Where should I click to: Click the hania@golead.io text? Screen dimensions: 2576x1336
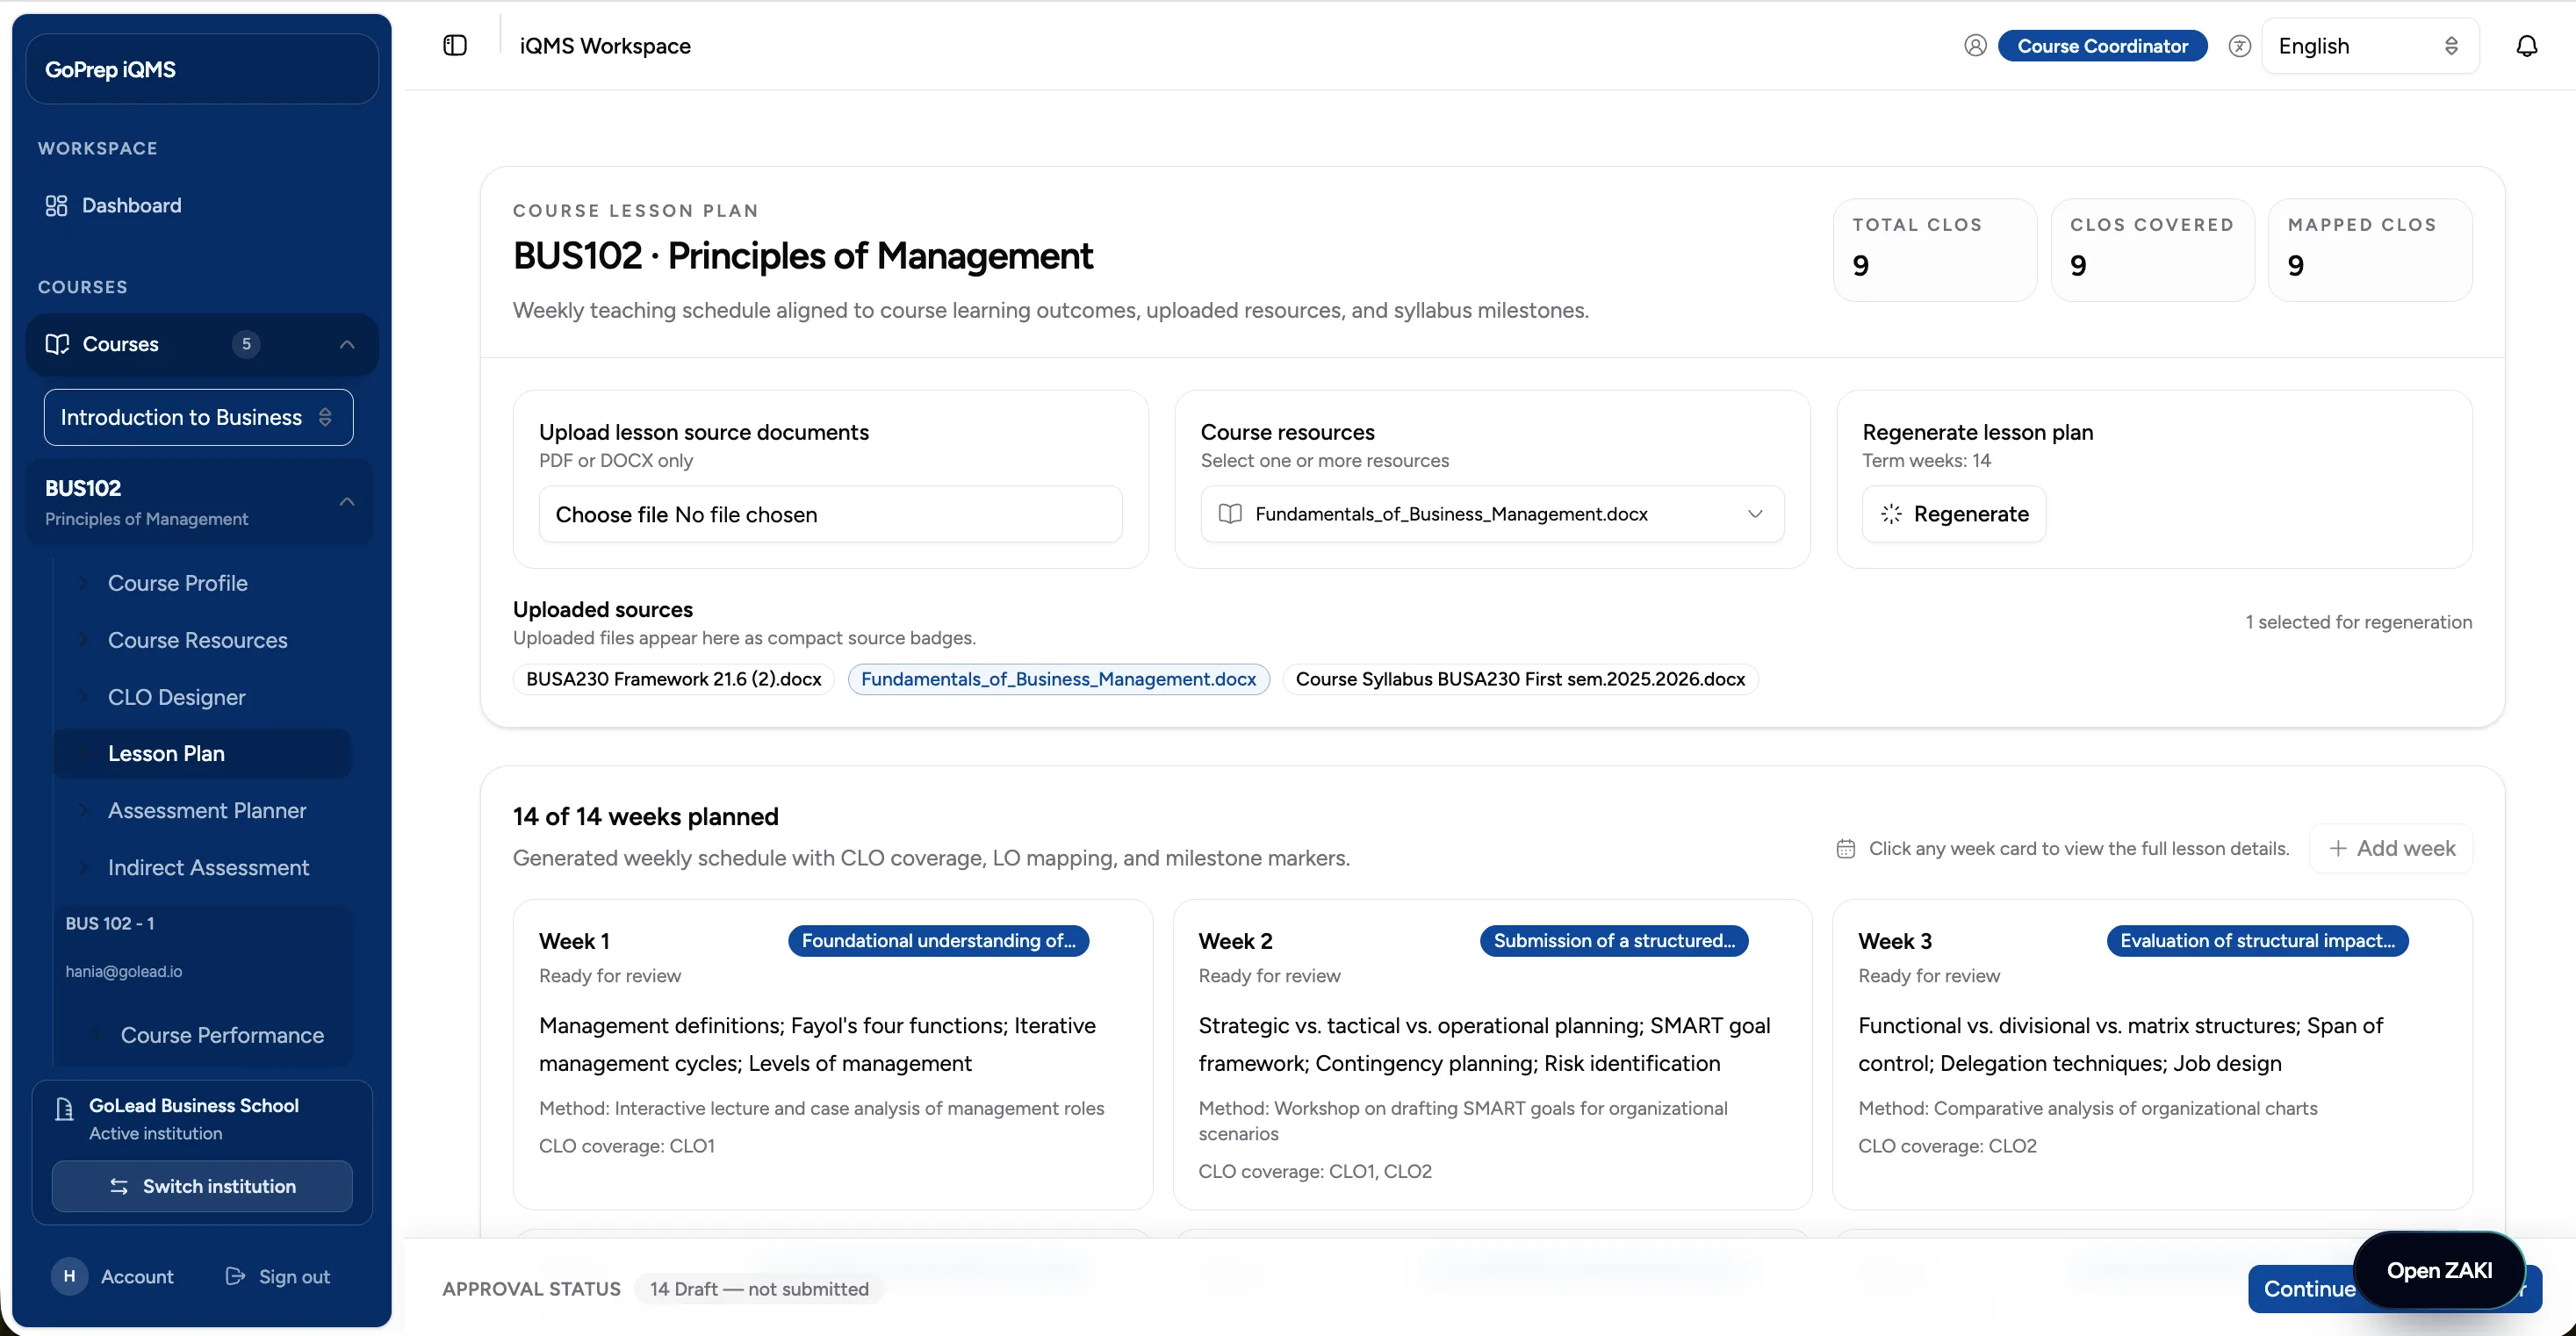point(124,972)
